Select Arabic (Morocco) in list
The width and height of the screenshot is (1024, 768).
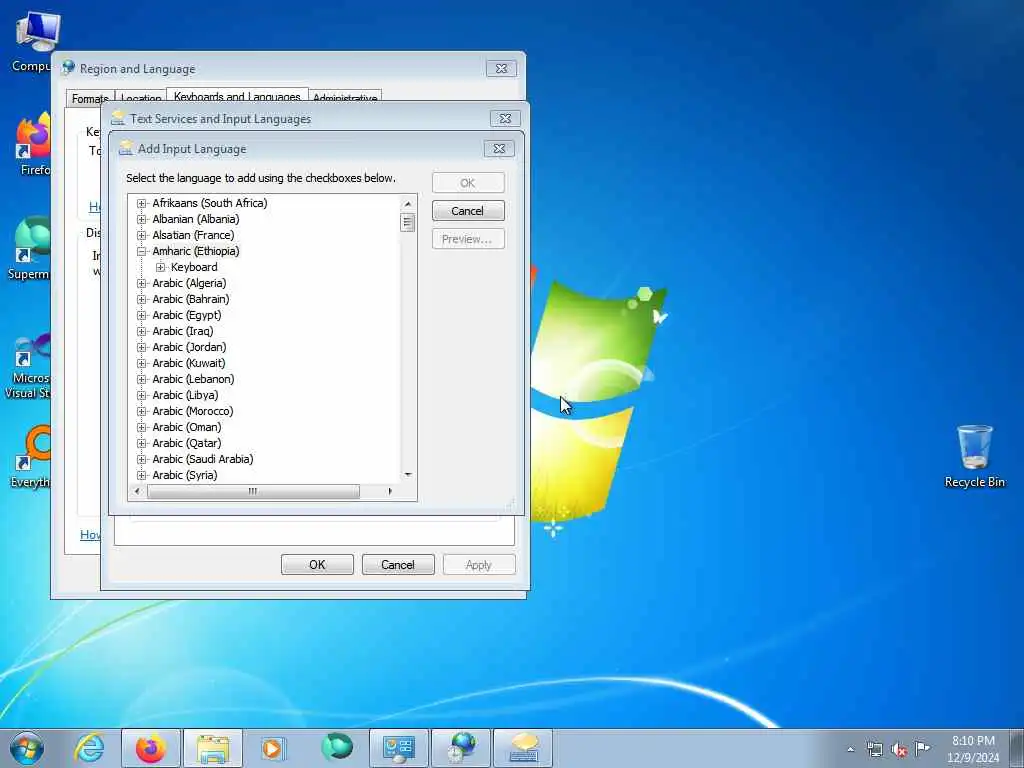[193, 411]
